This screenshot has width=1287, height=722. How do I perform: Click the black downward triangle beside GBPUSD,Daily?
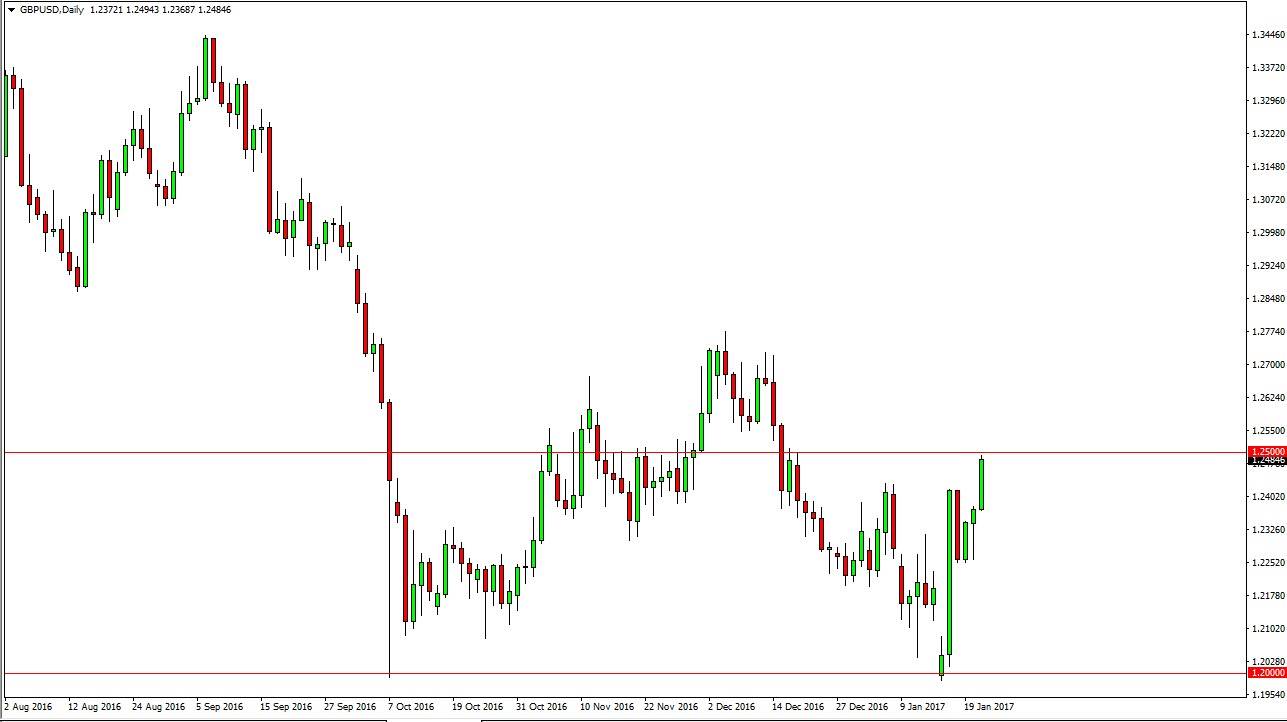[12, 7]
